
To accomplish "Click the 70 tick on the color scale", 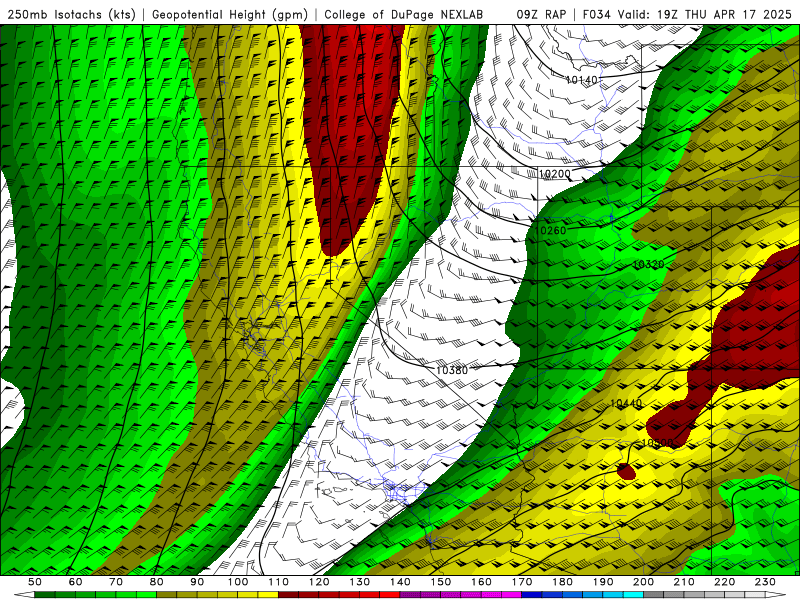I will point(116,582).
